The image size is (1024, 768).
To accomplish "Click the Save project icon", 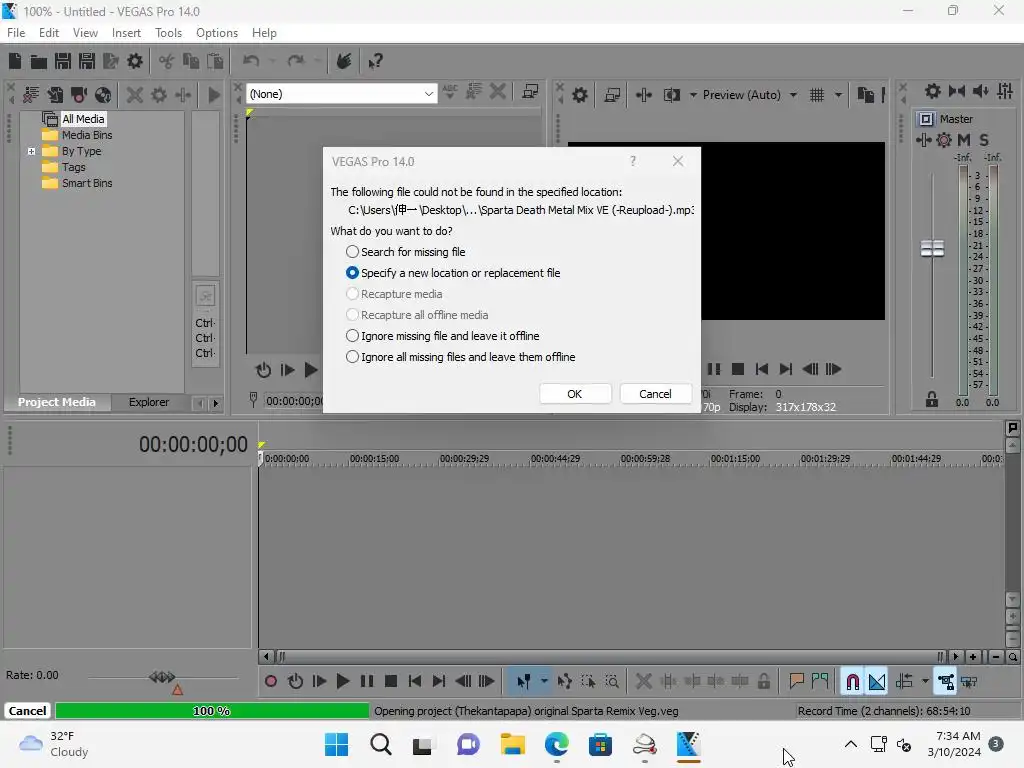I will click(x=63, y=61).
